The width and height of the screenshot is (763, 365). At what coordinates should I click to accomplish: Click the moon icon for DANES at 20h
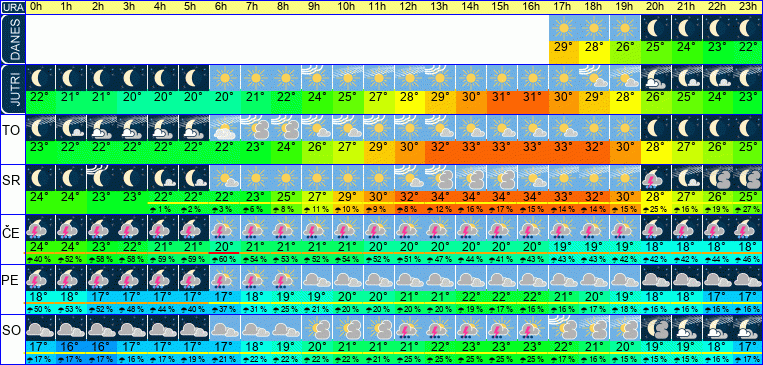[x=656, y=28]
